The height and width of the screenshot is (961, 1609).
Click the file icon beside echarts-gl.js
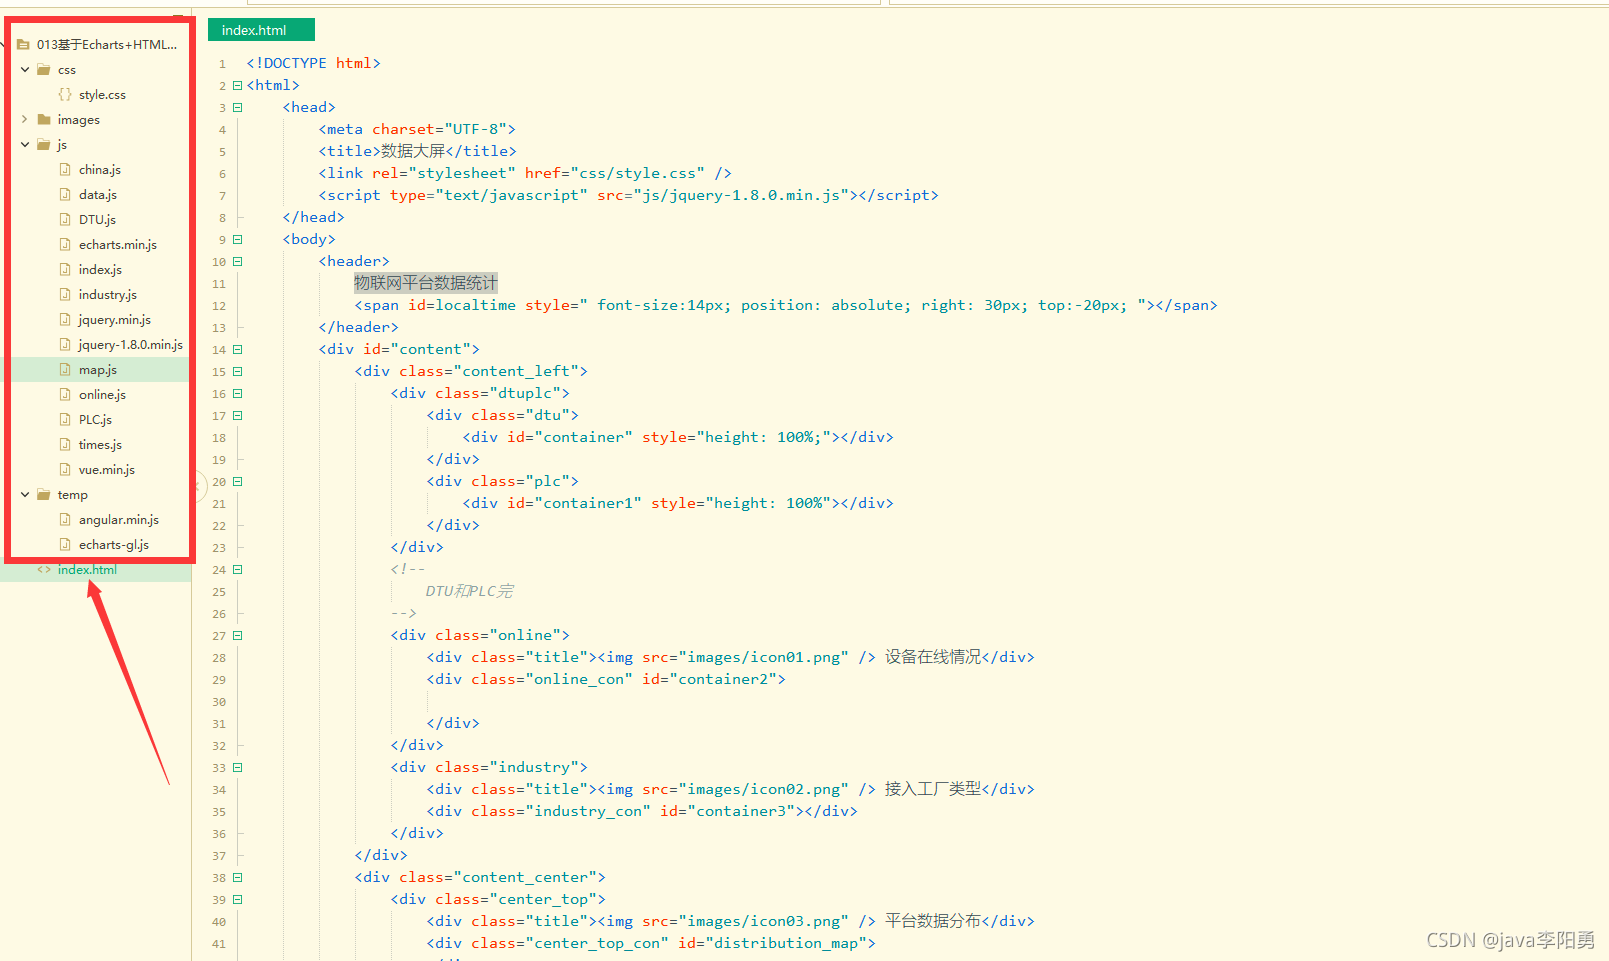click(x=65, y=545)
